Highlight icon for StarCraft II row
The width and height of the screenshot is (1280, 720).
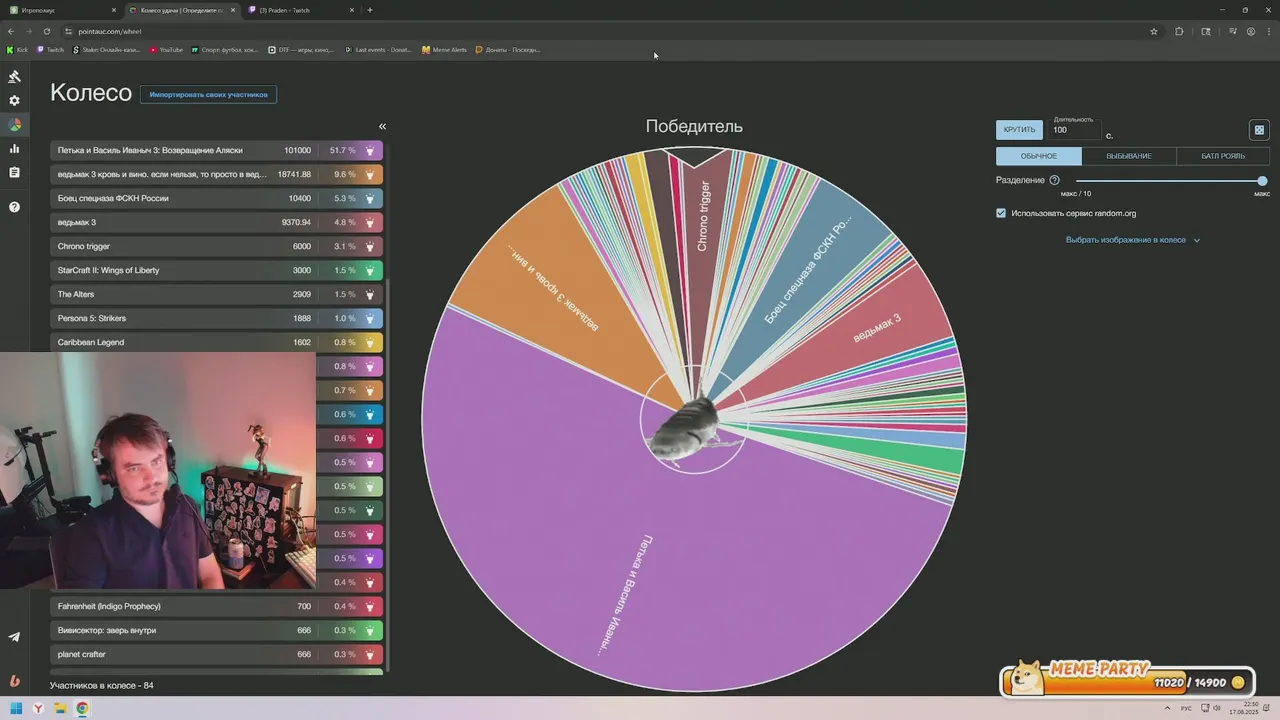370,270
